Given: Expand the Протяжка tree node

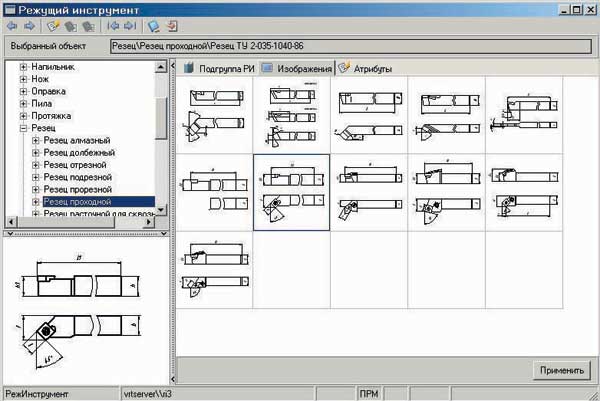Looking at the screenshot, I should [x=23, y=116].
